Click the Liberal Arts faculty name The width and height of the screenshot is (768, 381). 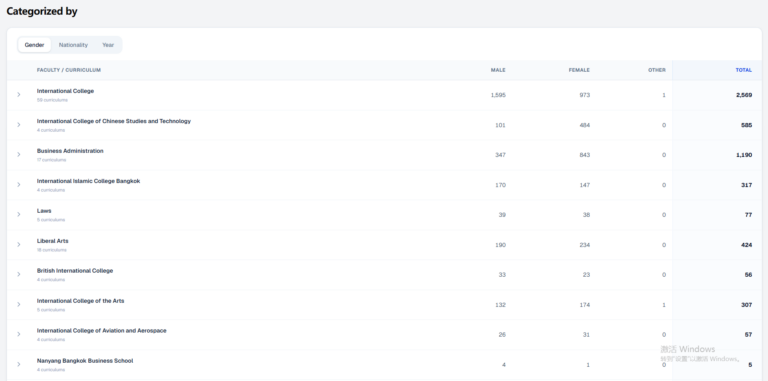click(x=52, y=241)
